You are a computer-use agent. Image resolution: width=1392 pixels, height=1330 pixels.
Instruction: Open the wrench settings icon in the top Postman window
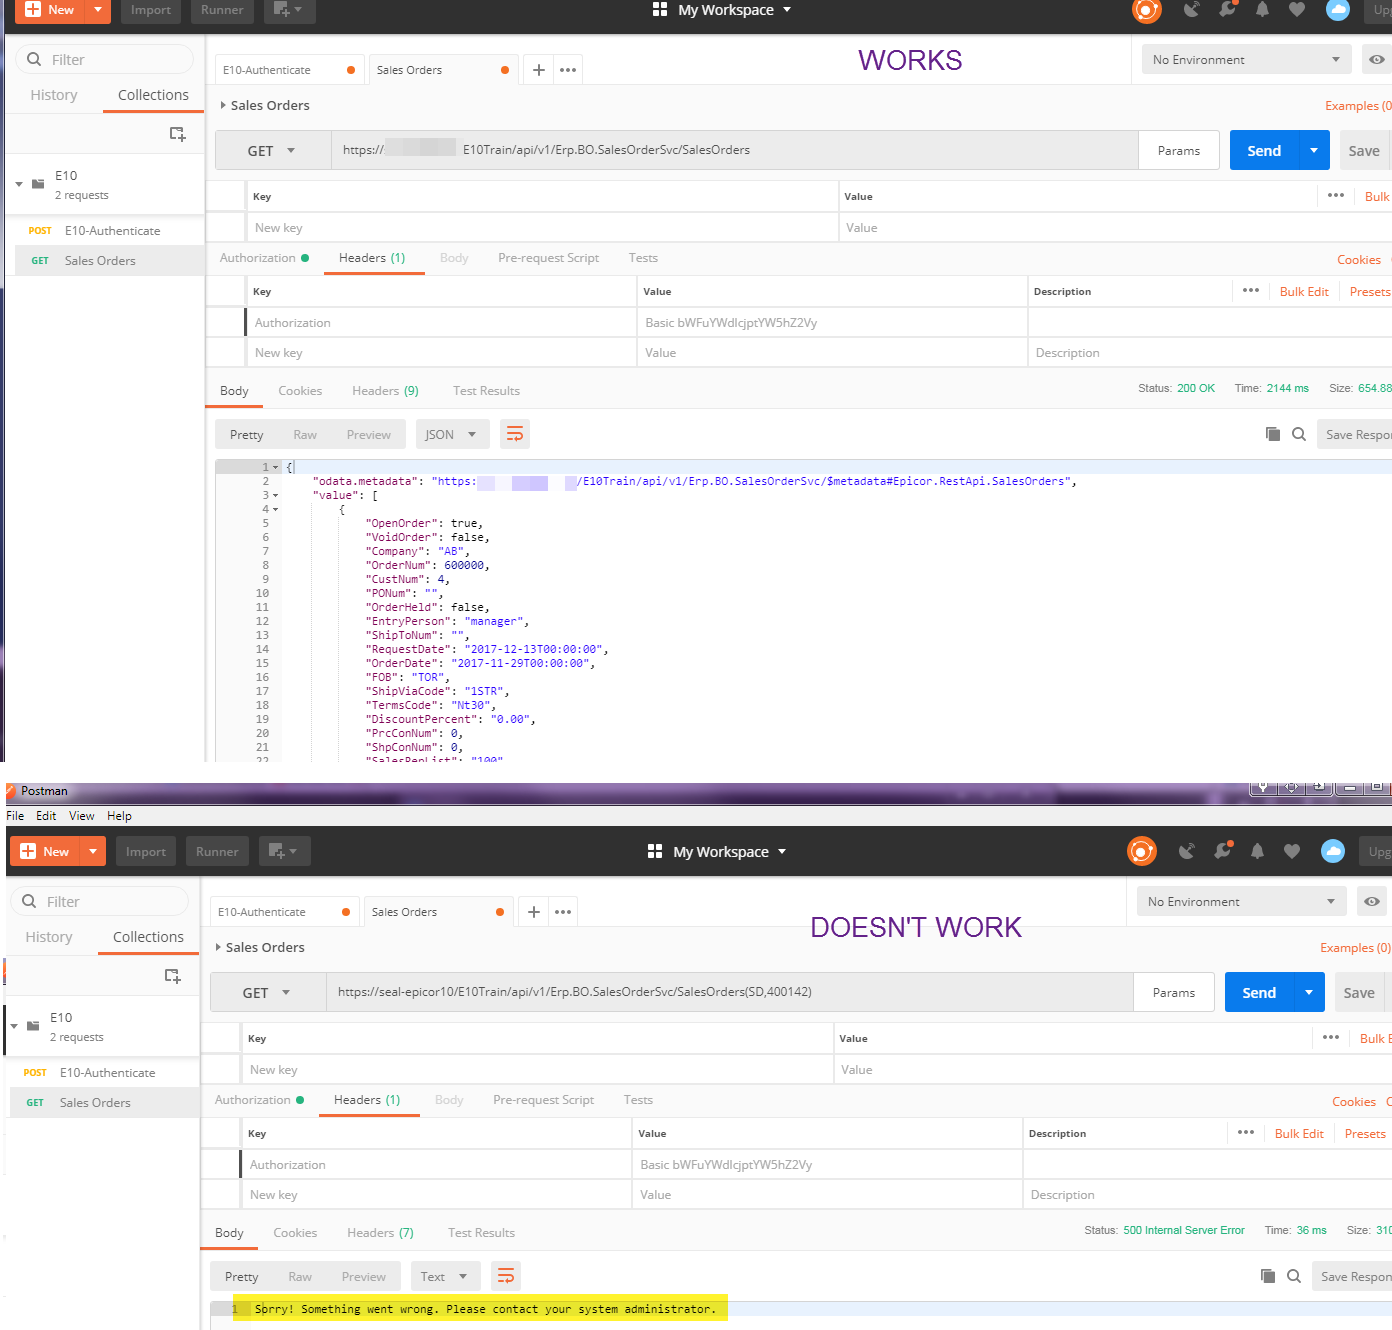(1227, 10)
